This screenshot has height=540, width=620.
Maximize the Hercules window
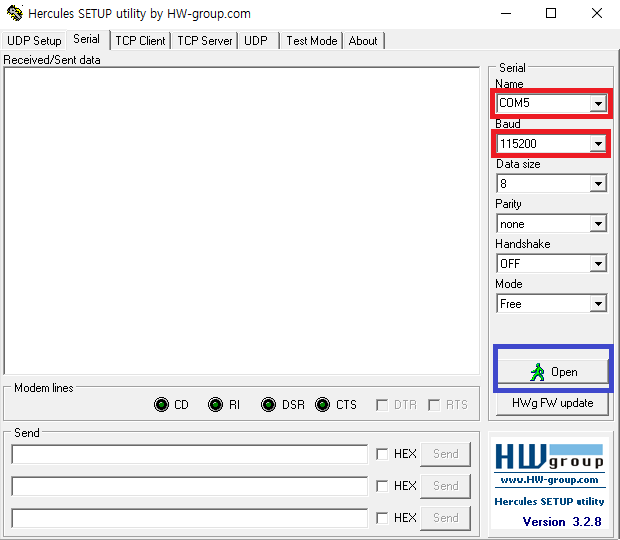pos(551,13)
